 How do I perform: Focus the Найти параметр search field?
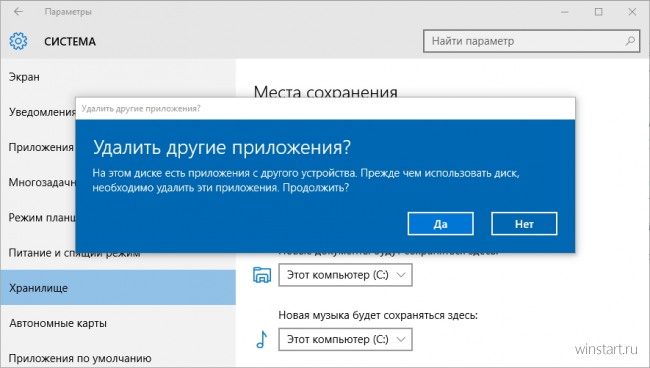531,41
